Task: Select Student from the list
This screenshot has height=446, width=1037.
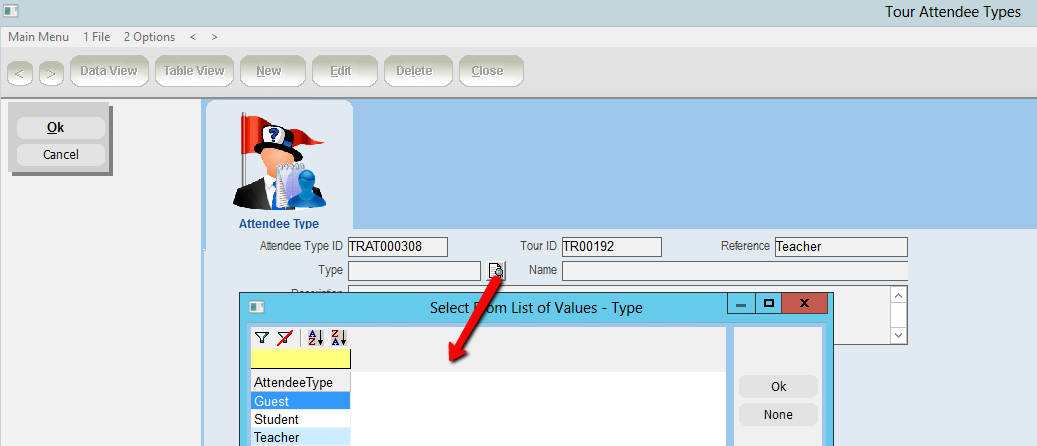Action: [x=300, y=419]
